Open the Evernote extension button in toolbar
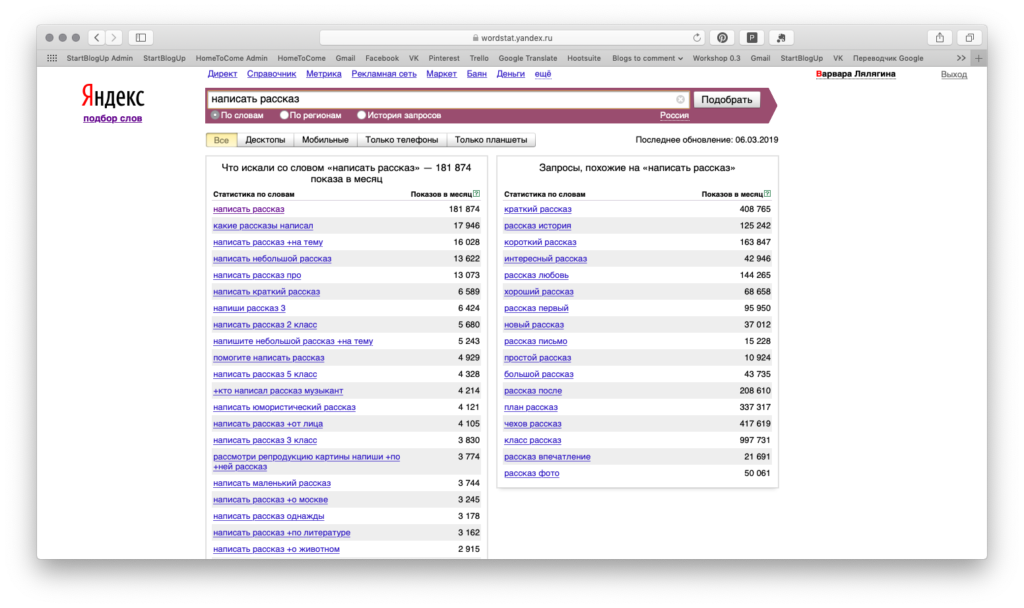 pyautogui.click(x=781, y=38)
